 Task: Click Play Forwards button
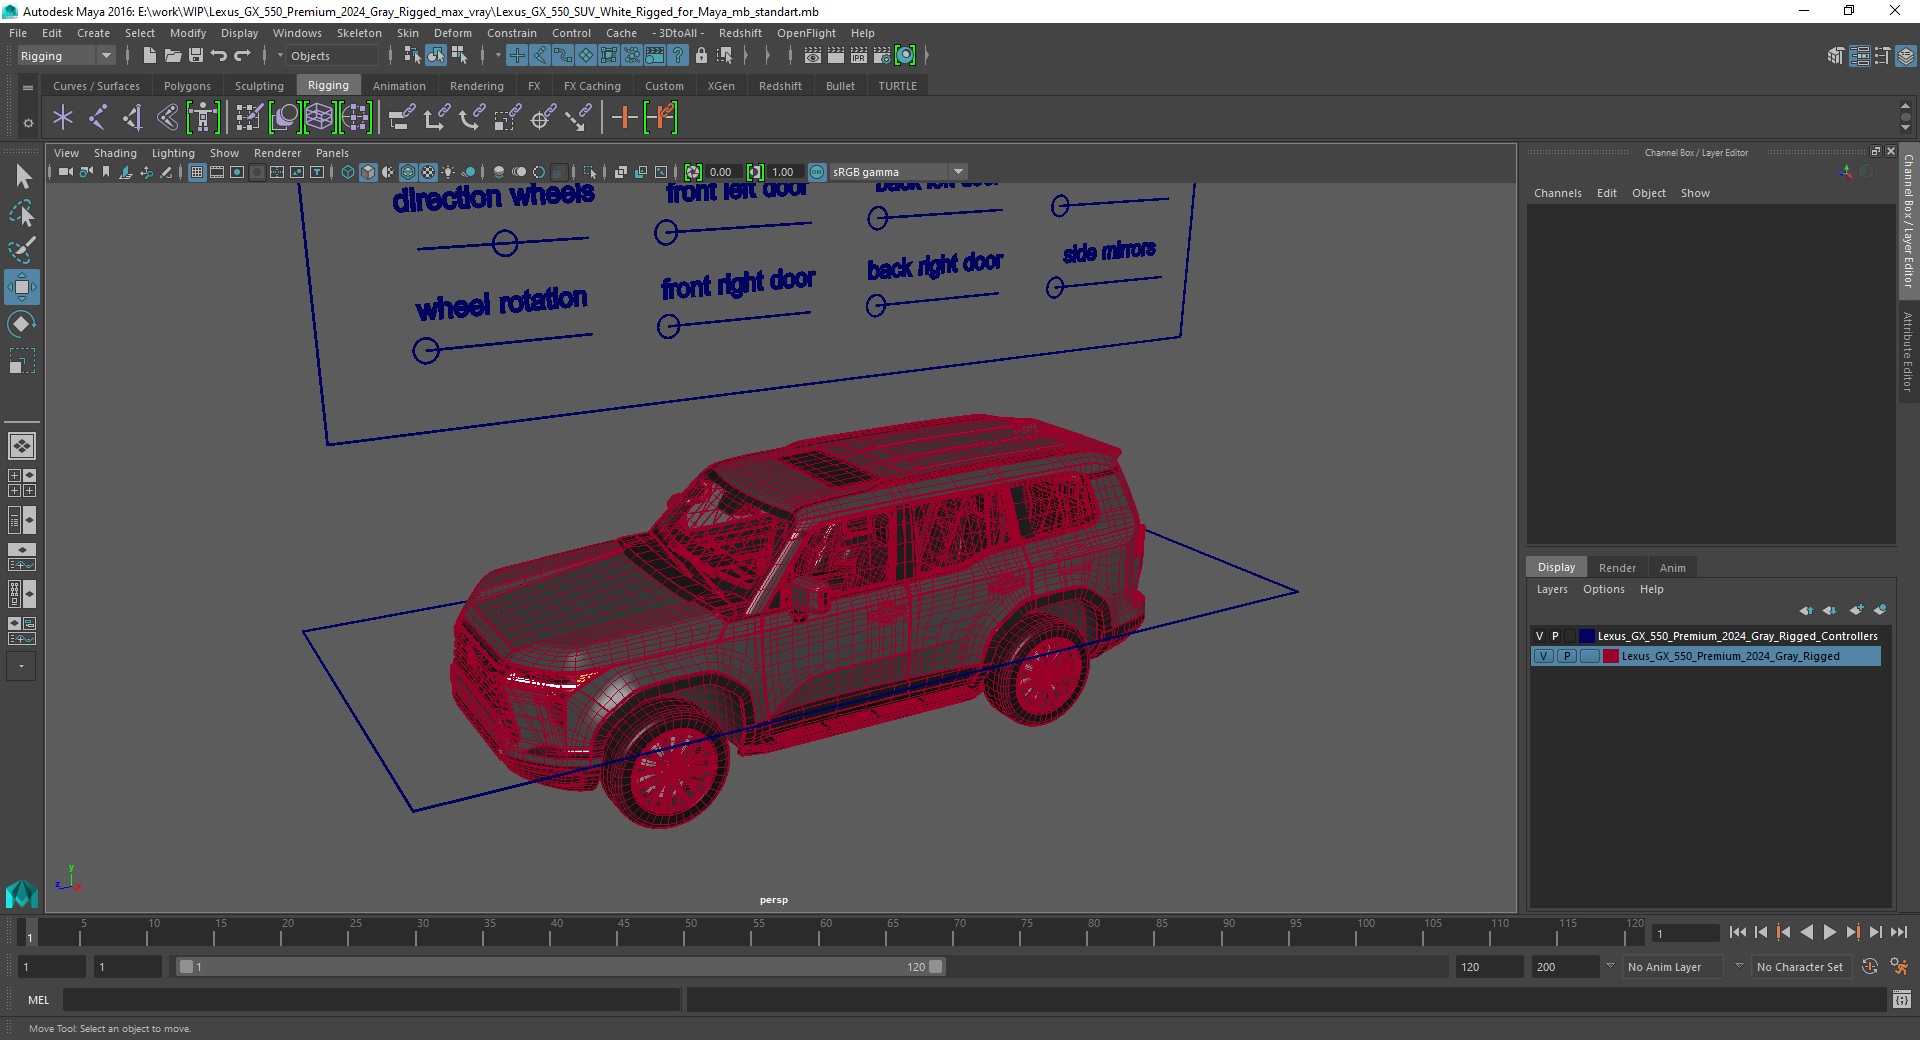click(1830, 932)
